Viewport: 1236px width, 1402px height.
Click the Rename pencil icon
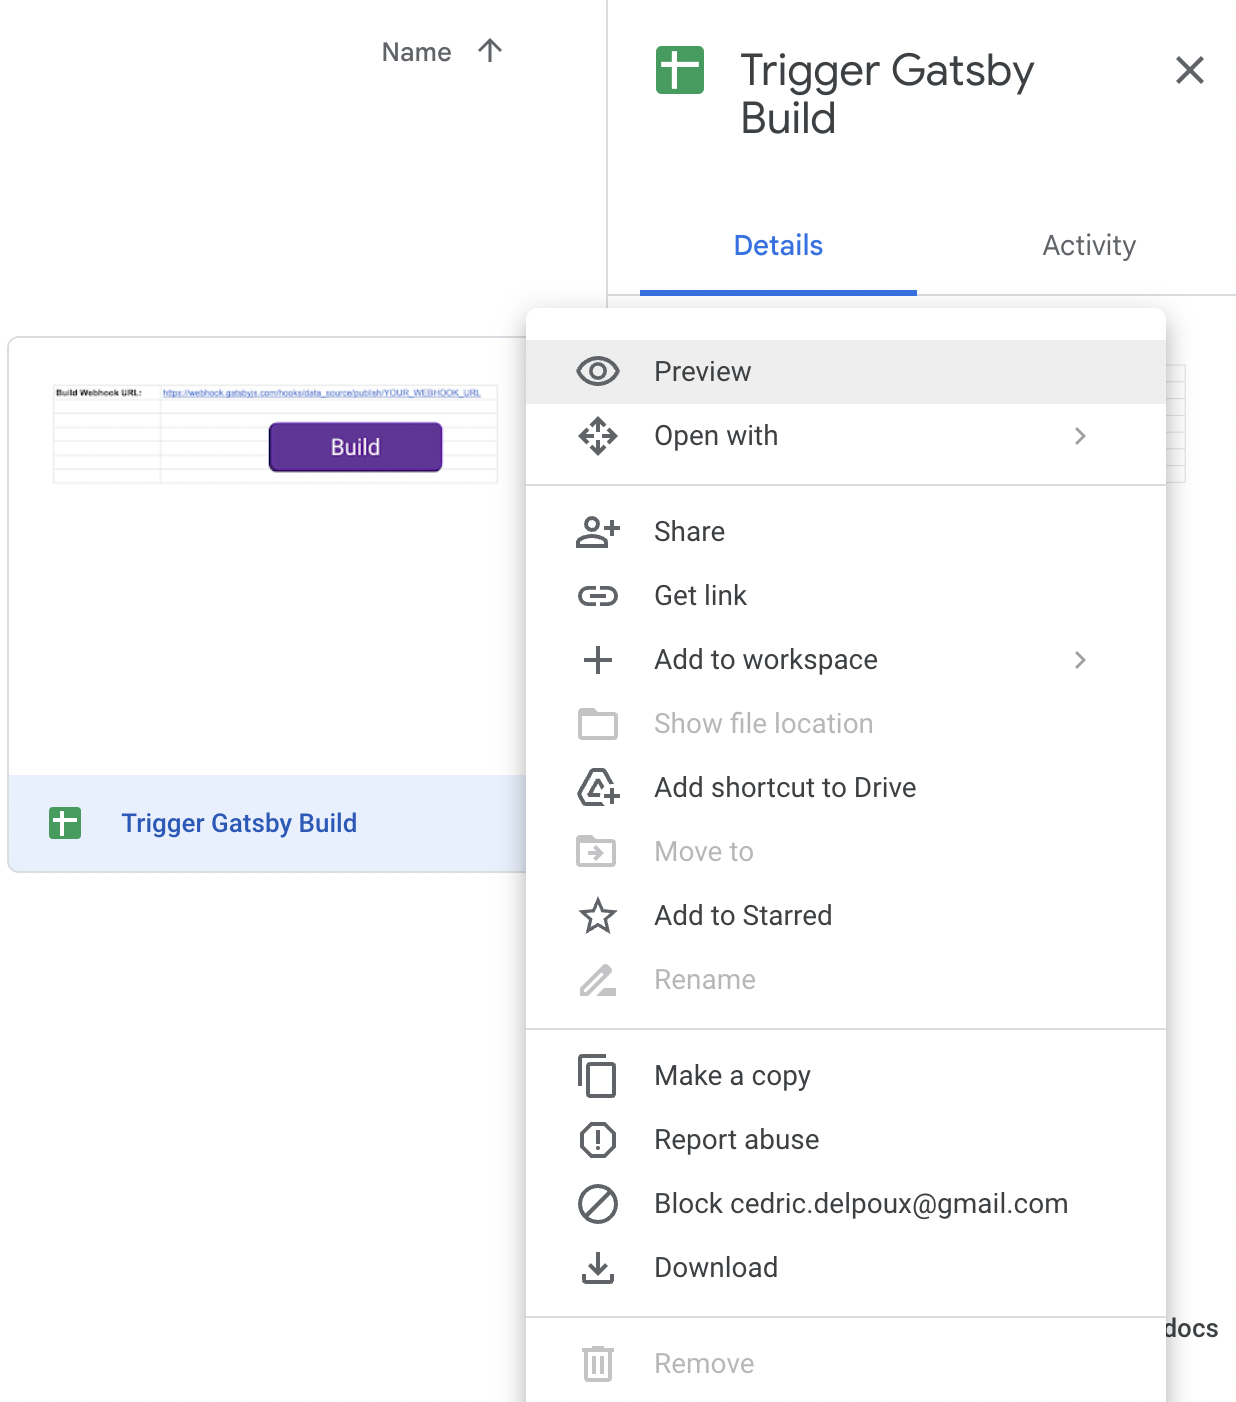[x=598, y=980]
